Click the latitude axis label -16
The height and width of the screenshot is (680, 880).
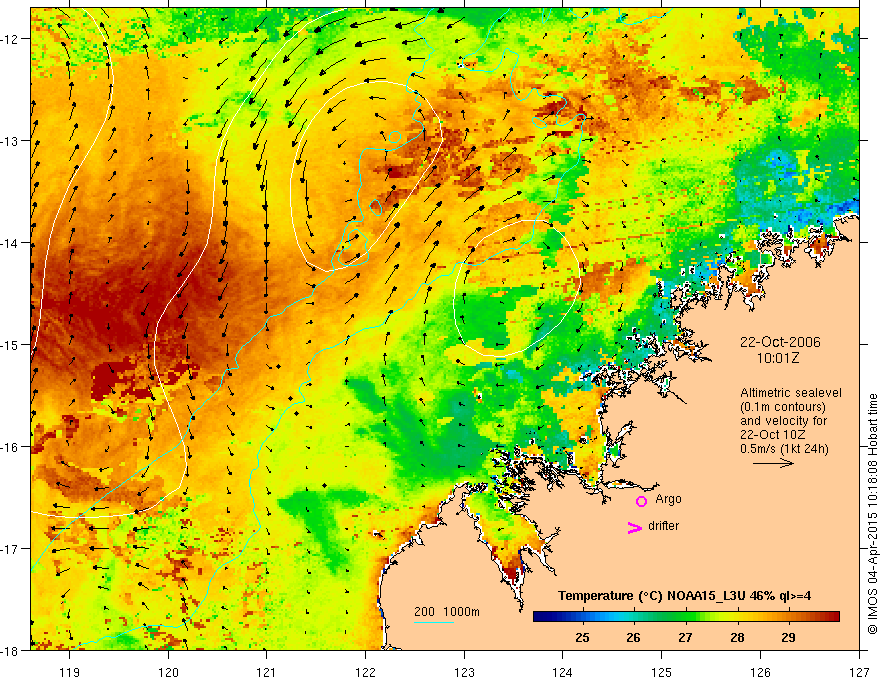pos(11,447)
